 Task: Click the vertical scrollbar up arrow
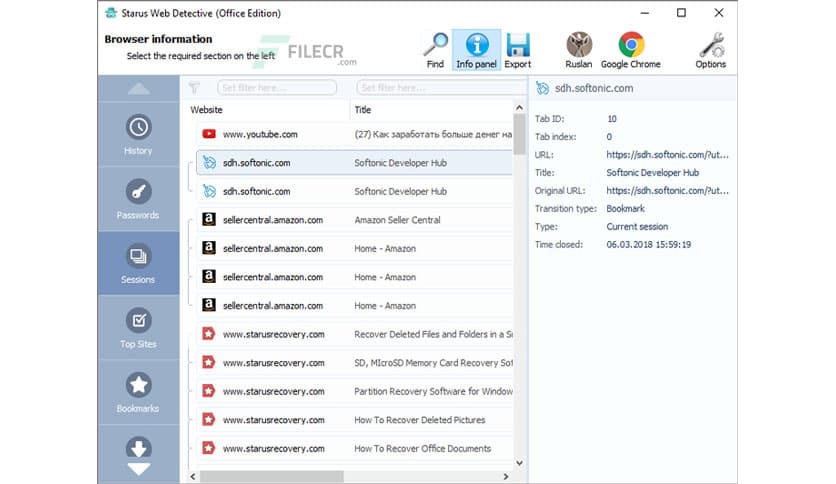coord(519,108)
